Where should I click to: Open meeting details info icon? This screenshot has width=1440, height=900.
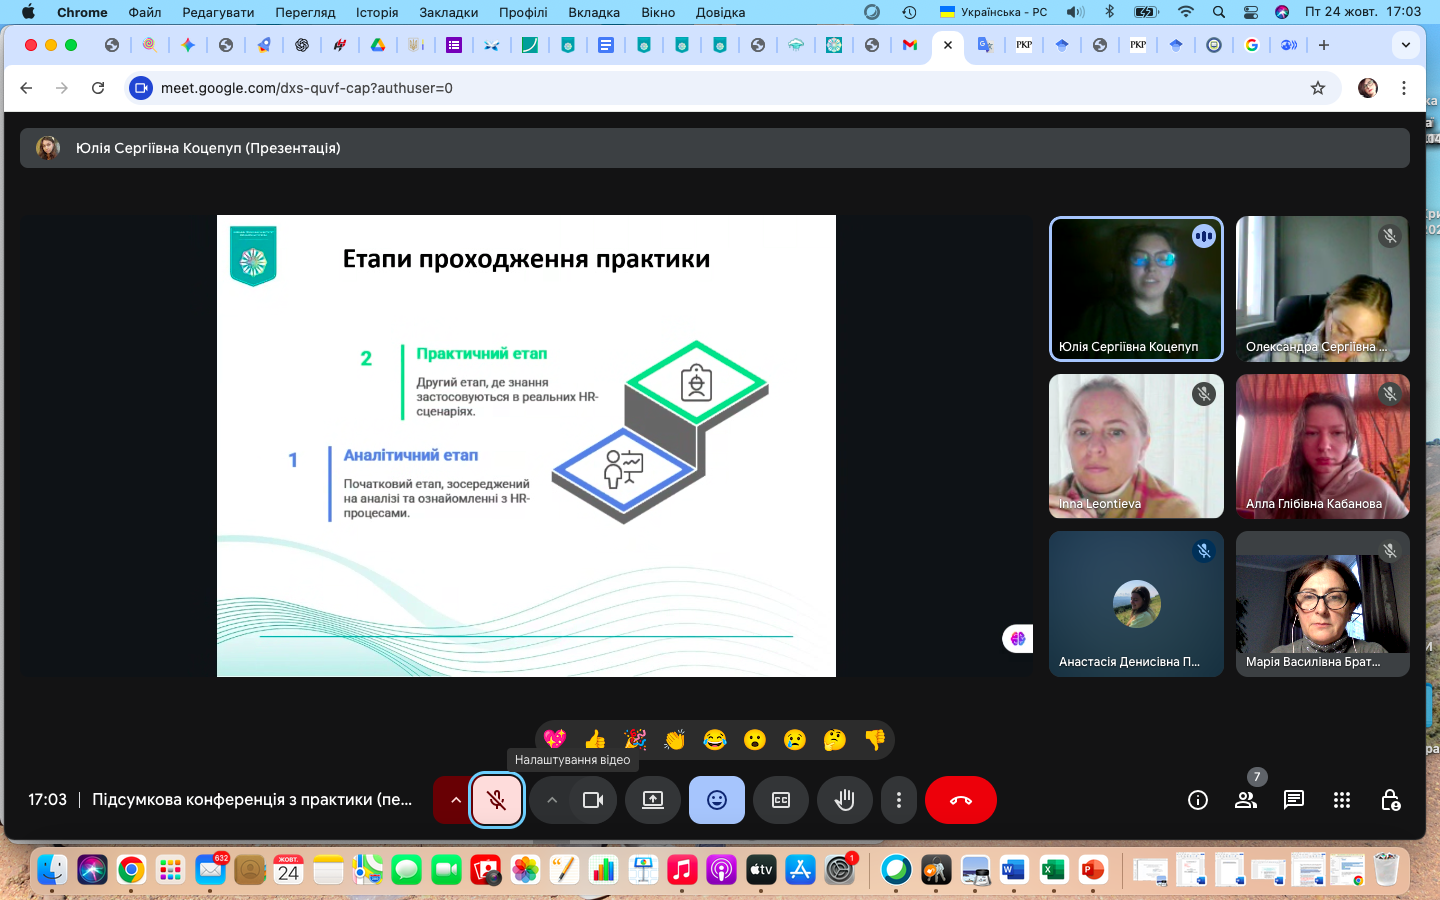pyautogui.click(x=1198, y=800)
